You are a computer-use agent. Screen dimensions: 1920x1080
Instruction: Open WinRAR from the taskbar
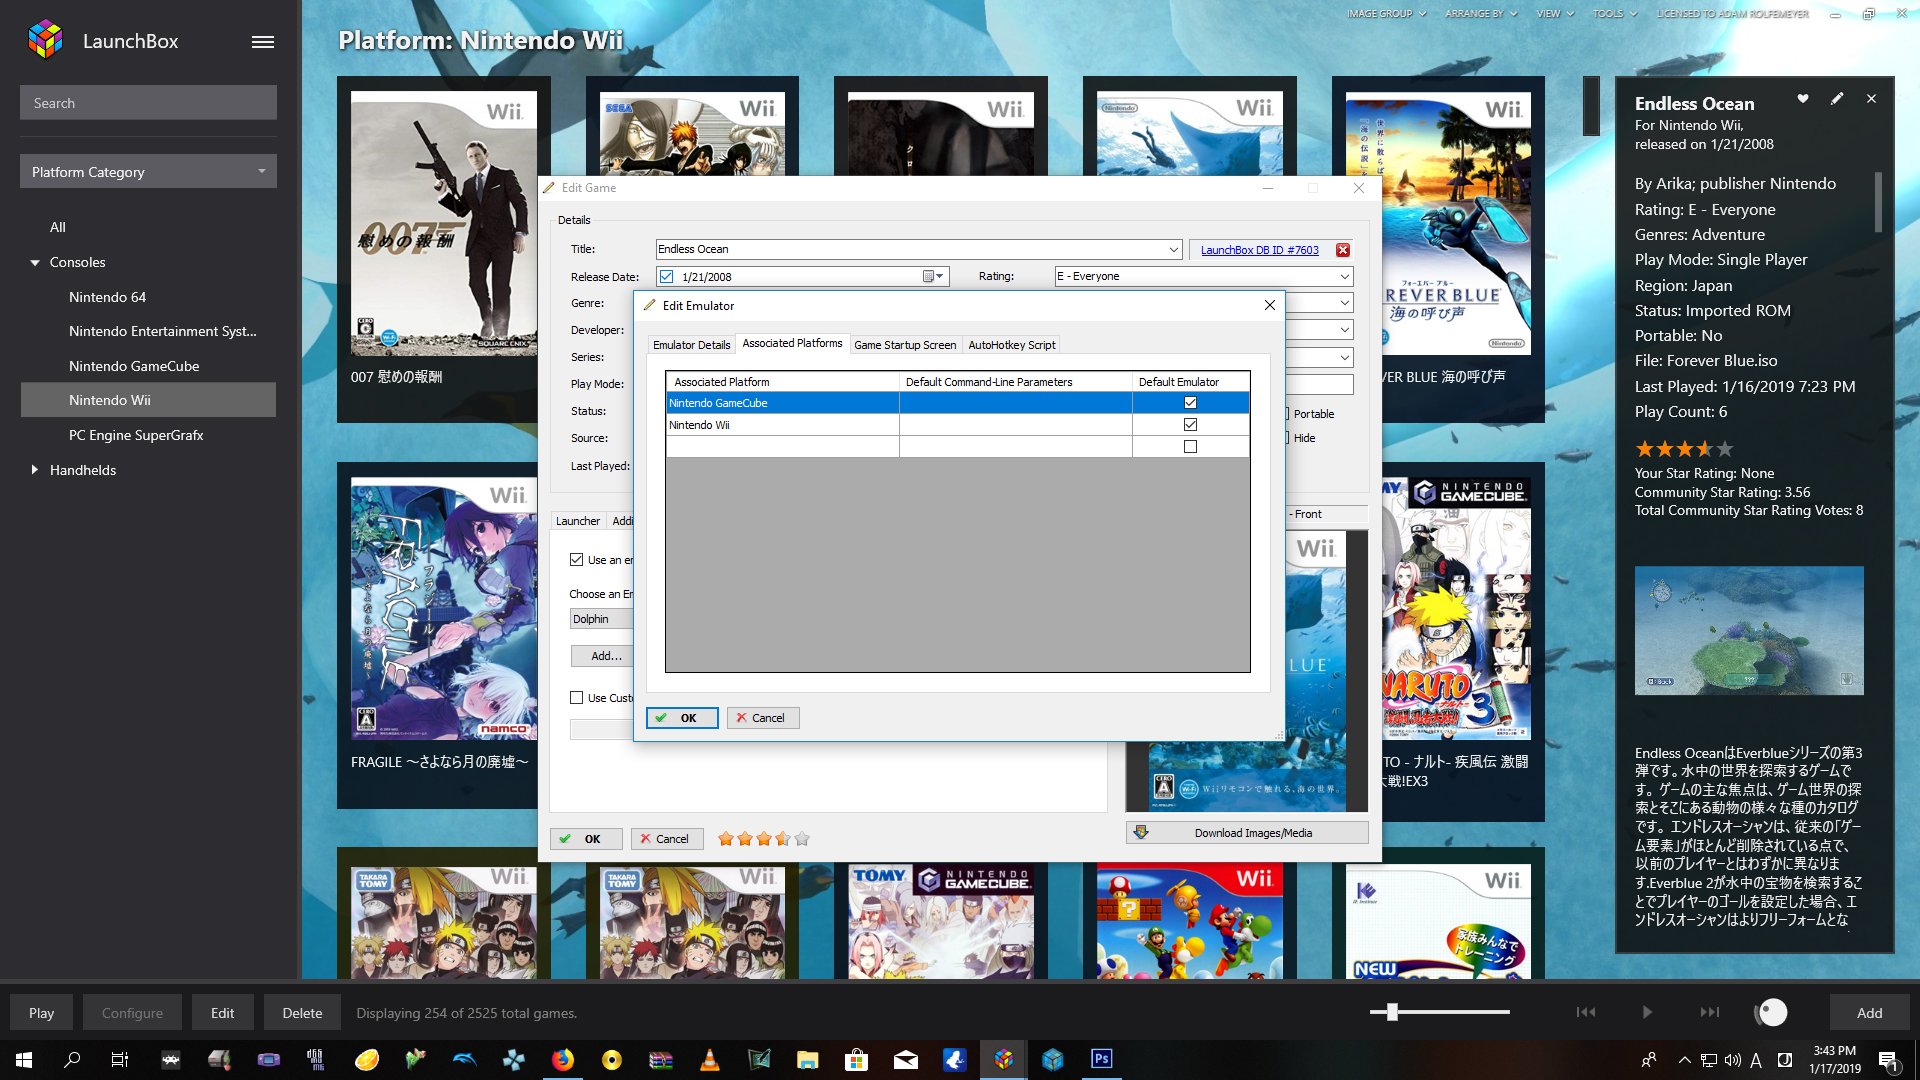[x=661, y=1060]
